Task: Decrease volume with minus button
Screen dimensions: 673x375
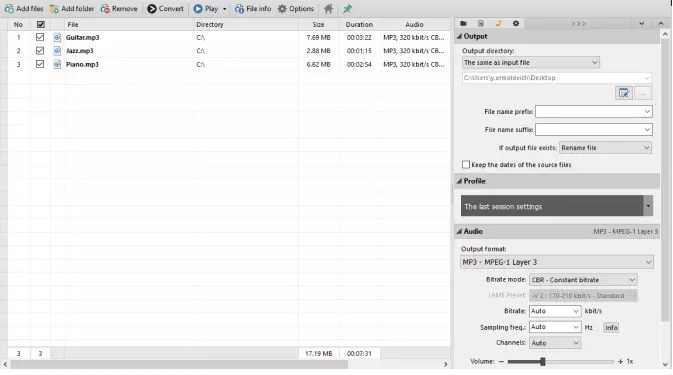Action: [x=501, y=362]
